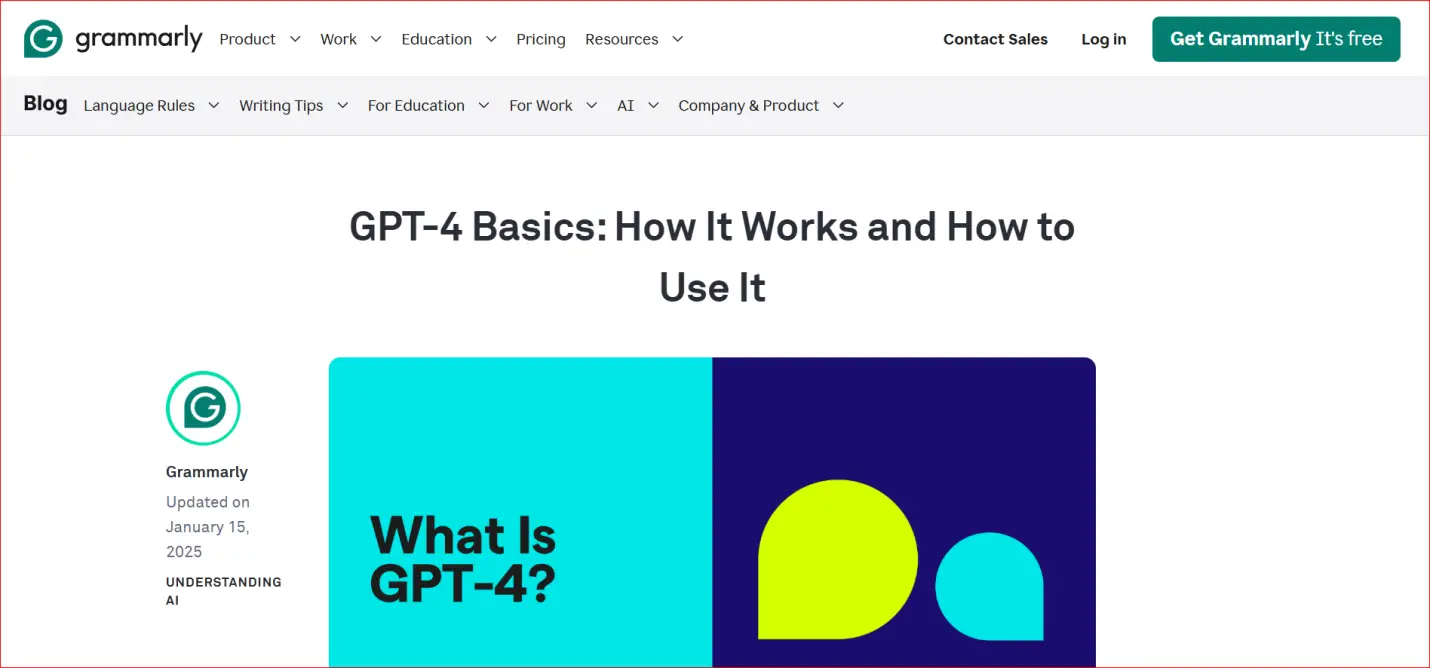The width and height of the screenshot is (1430, 668).
Task: Select For Work in blog navigation
Action: (x=540, y=105)
